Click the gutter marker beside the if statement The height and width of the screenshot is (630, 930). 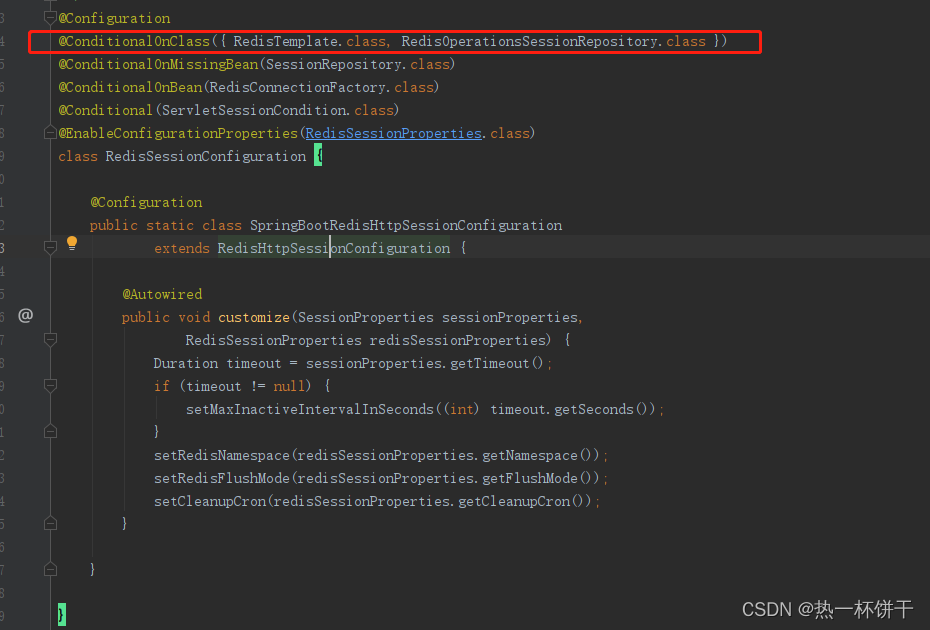click(50, 386)
